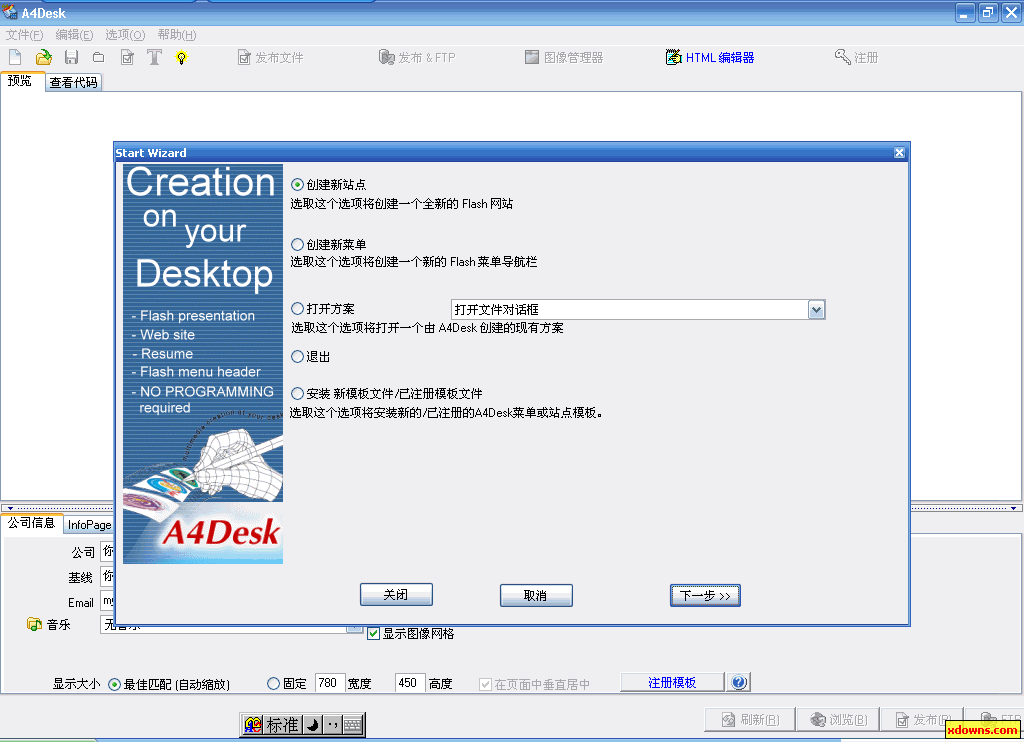The width and height of the screenshot is (1024, 742).
Task: Select the 创建新站点 radio option
Action: pyautogui.click(x=297, y=185)
